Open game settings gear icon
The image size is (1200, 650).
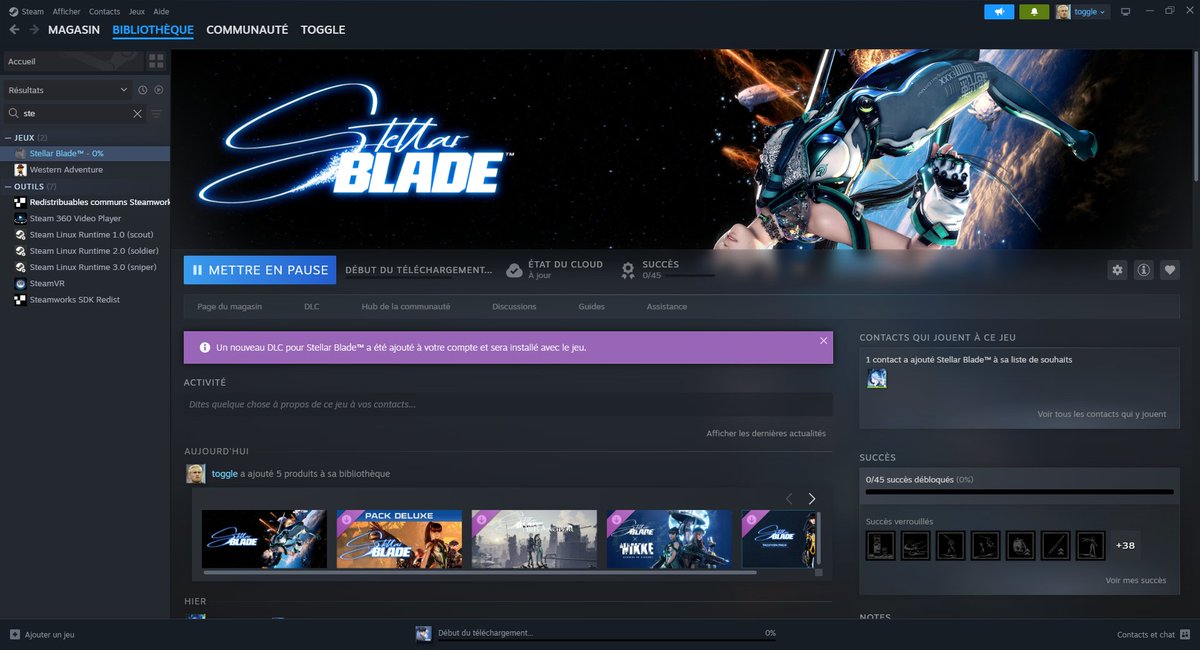[1118, 270]
